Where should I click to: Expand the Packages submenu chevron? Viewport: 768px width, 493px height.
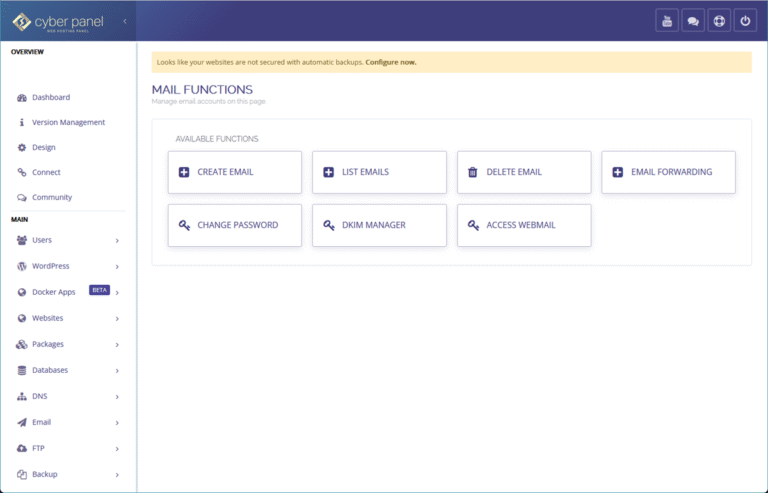(117, 345)
